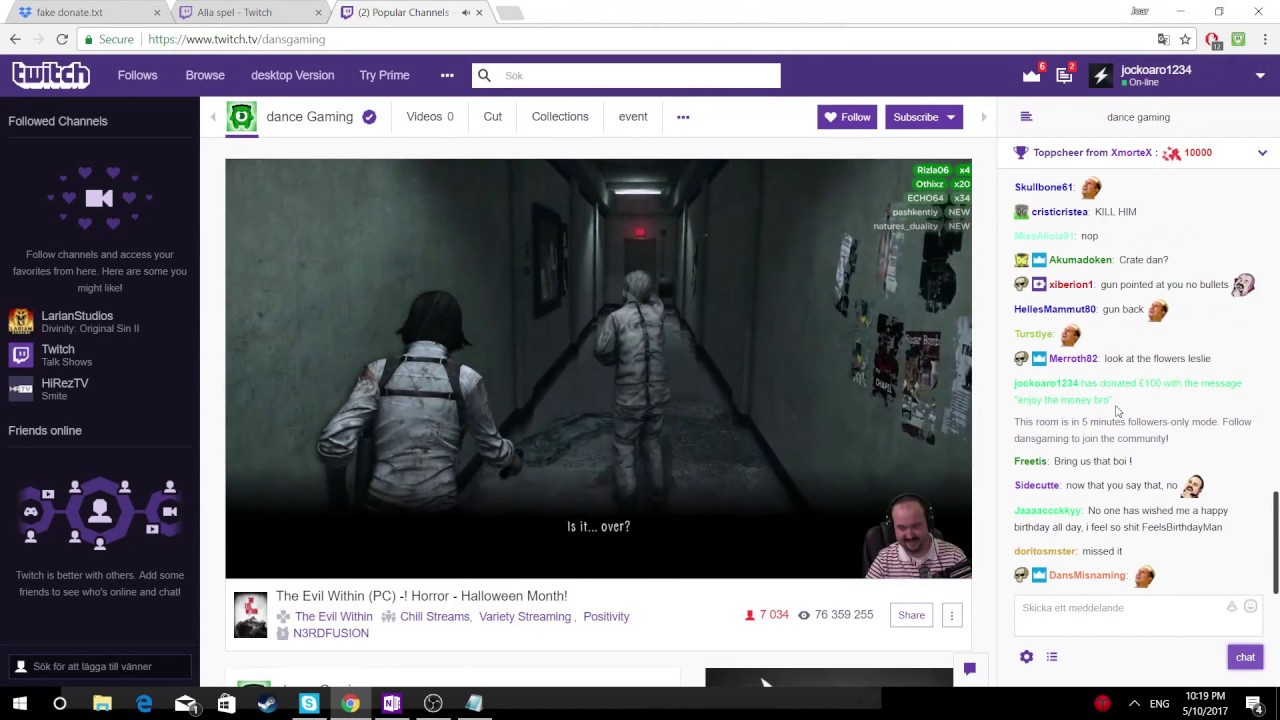
Task: Open the Twitch logo home link
Action: 51,75
